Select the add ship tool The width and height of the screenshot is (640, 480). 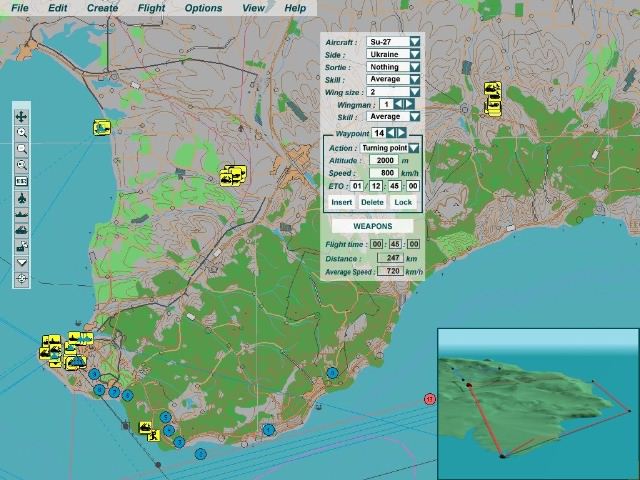[x=22, y=213]
